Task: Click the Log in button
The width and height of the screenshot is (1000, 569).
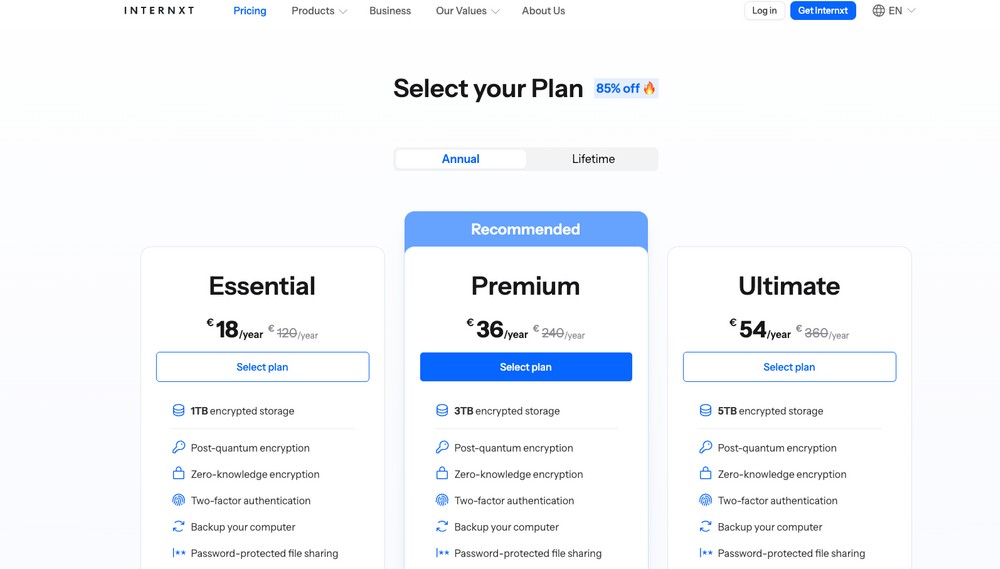Action: point(764,11)
